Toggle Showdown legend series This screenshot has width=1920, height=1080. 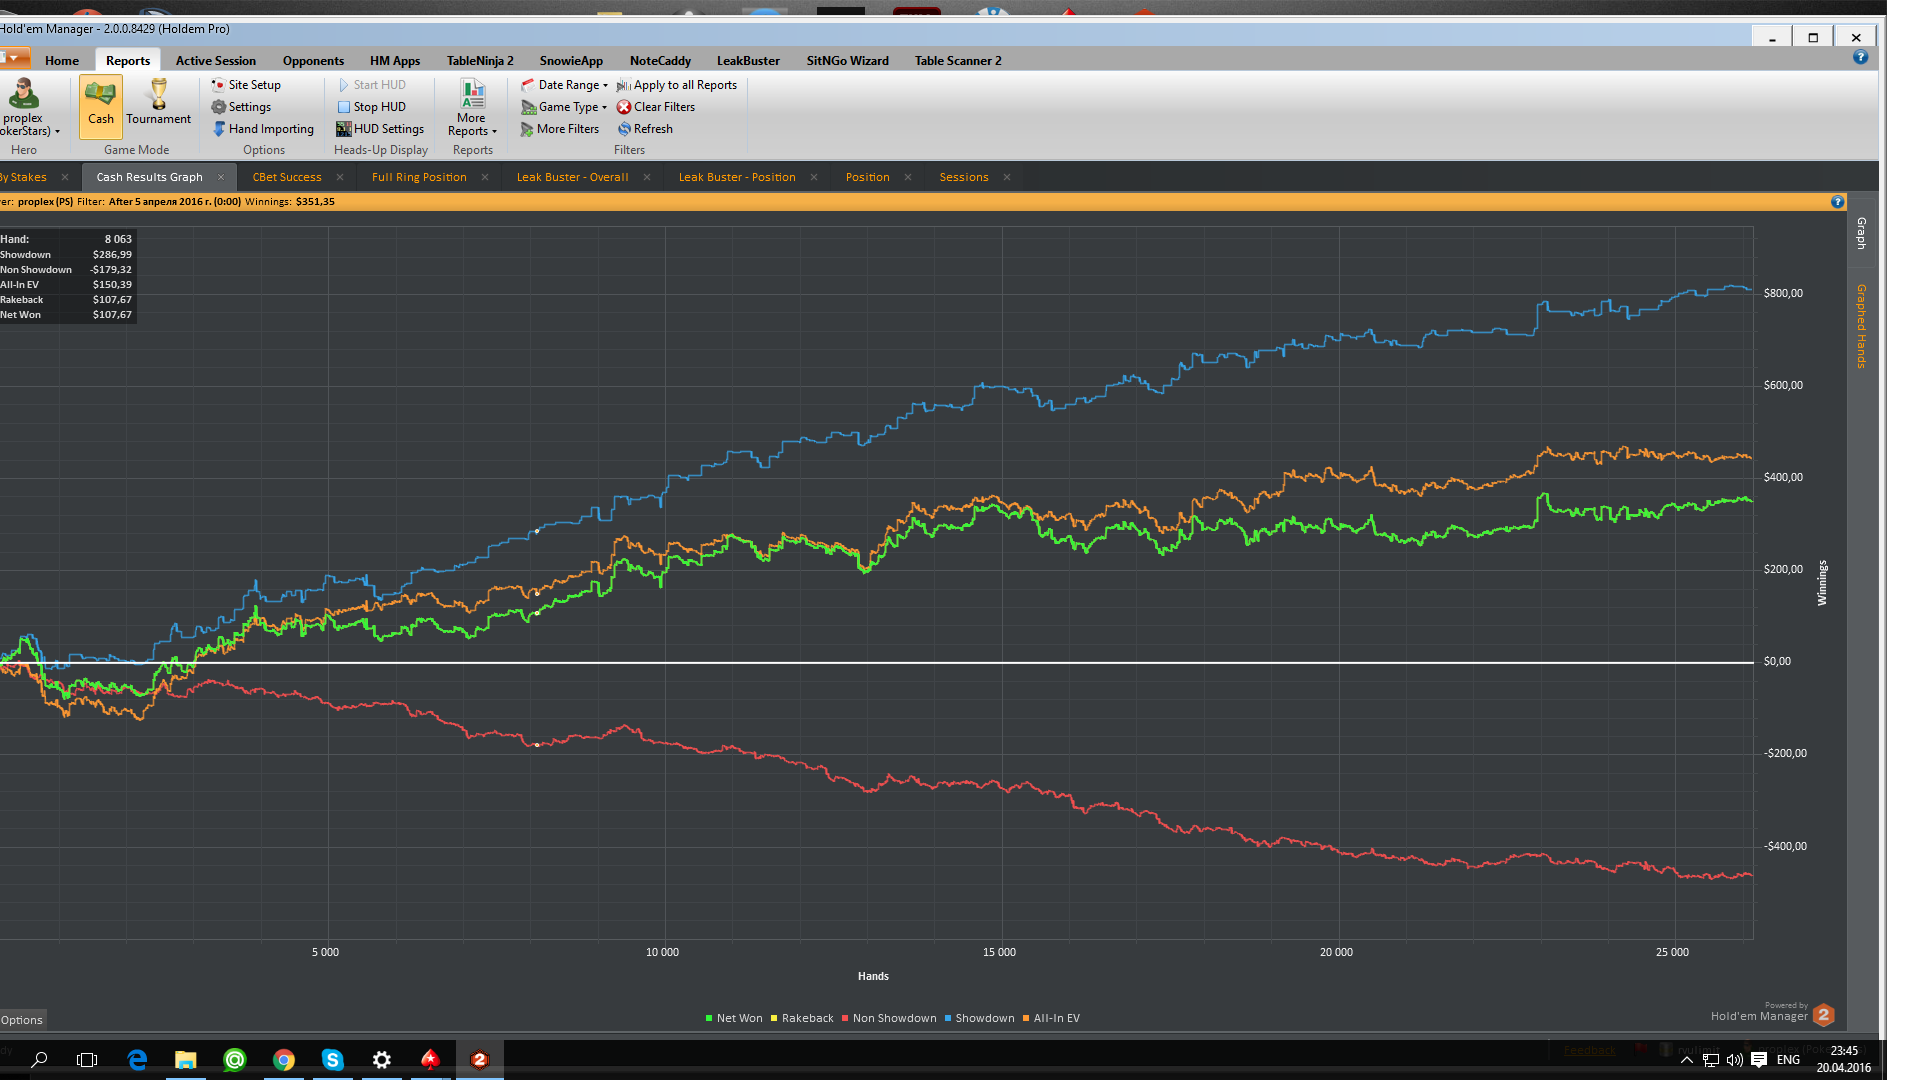(980, 1019)
